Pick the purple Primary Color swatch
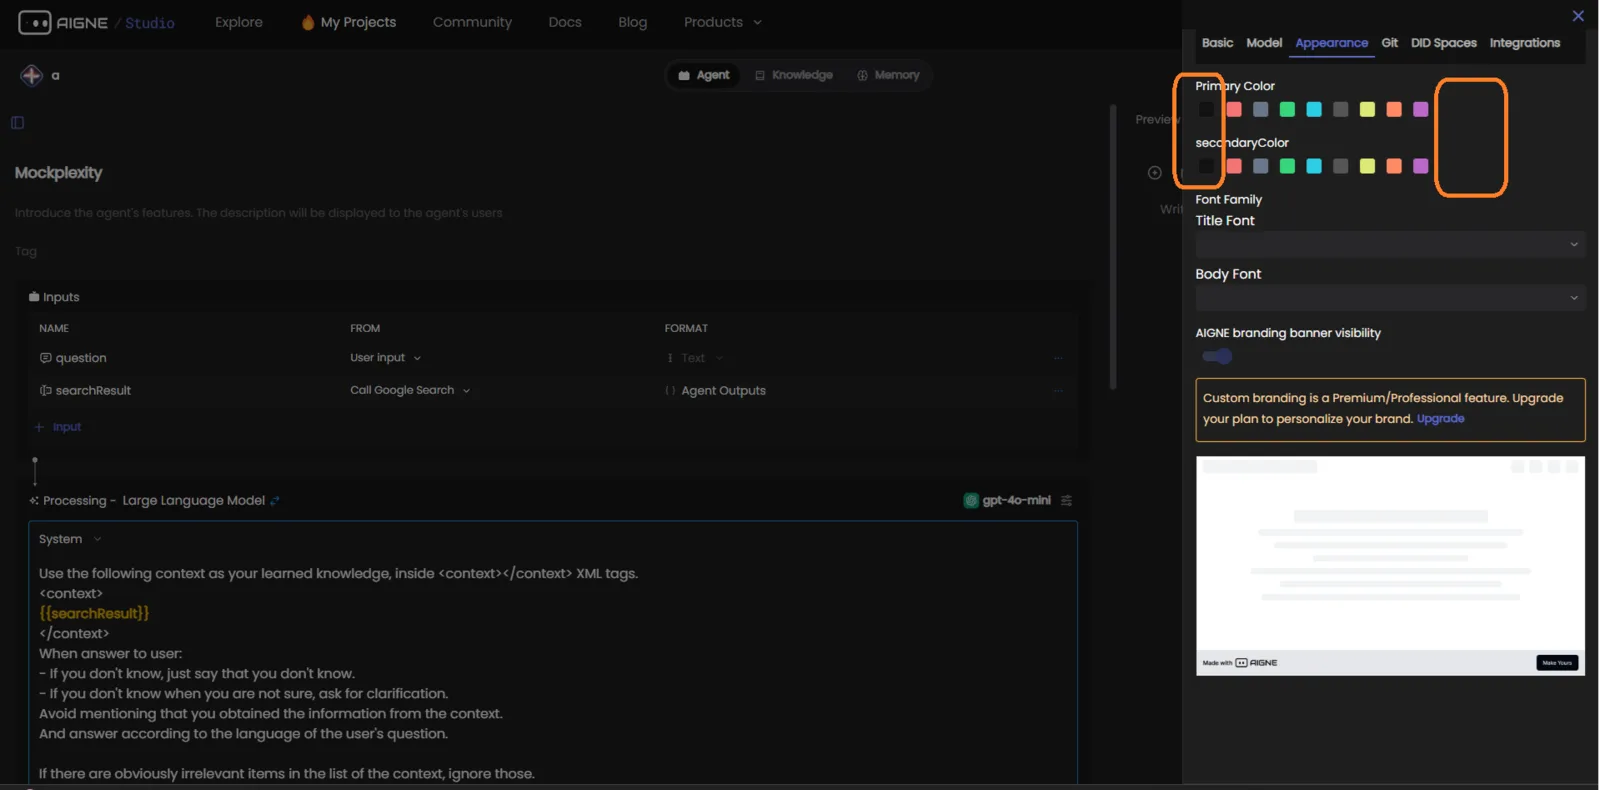The image size is (1600, 790). coord(1421,109)
